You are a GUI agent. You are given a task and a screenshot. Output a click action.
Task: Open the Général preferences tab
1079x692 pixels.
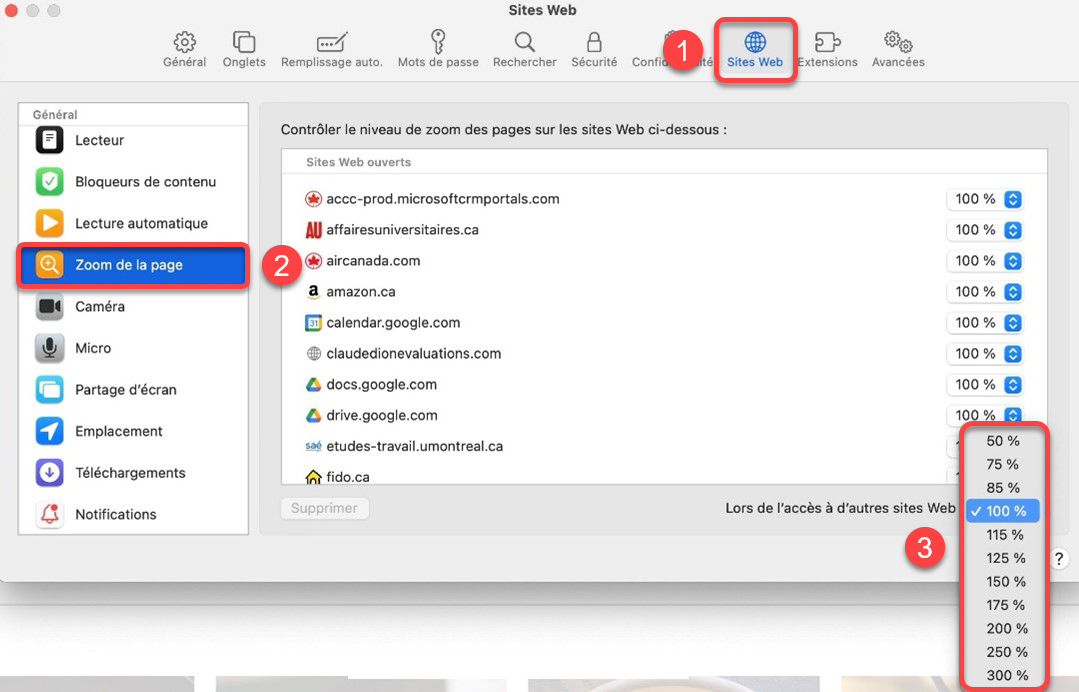(x=184, y=50)
